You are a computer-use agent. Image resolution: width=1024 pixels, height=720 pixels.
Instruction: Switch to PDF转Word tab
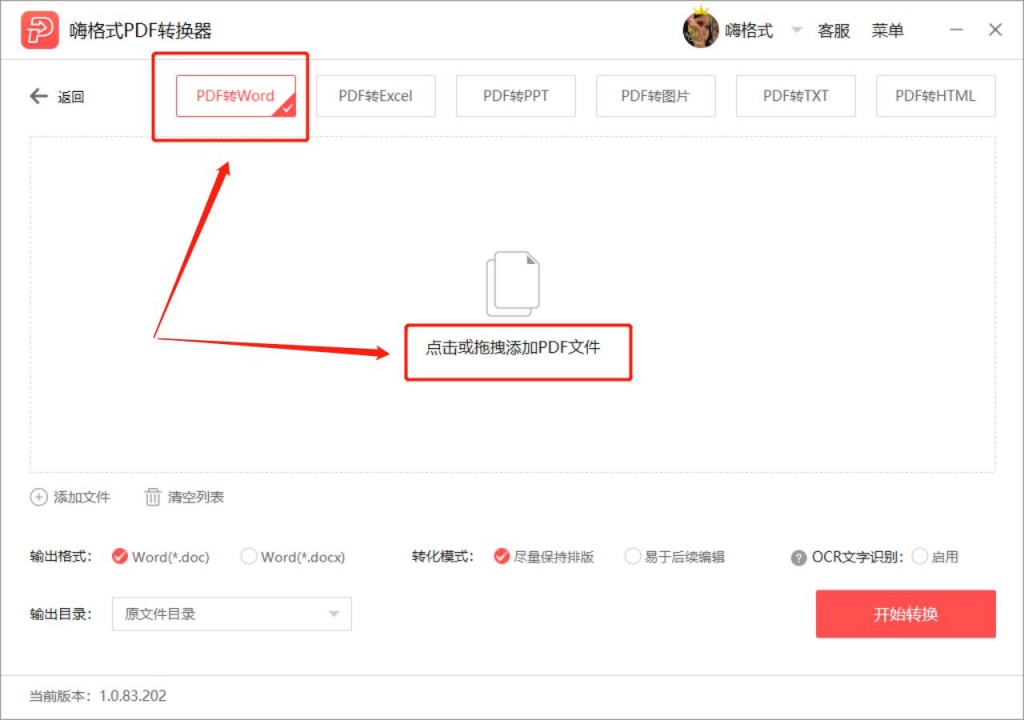click(236, 96)
